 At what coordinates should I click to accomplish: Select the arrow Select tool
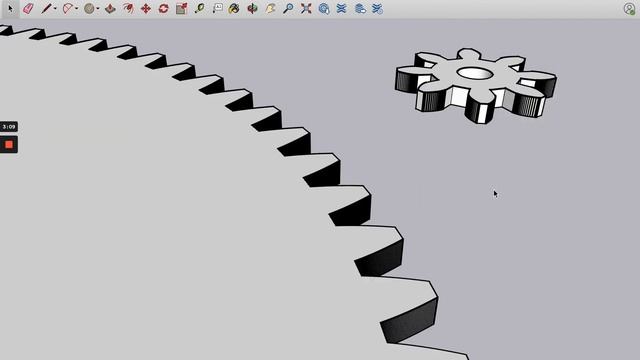click(11, 9)
